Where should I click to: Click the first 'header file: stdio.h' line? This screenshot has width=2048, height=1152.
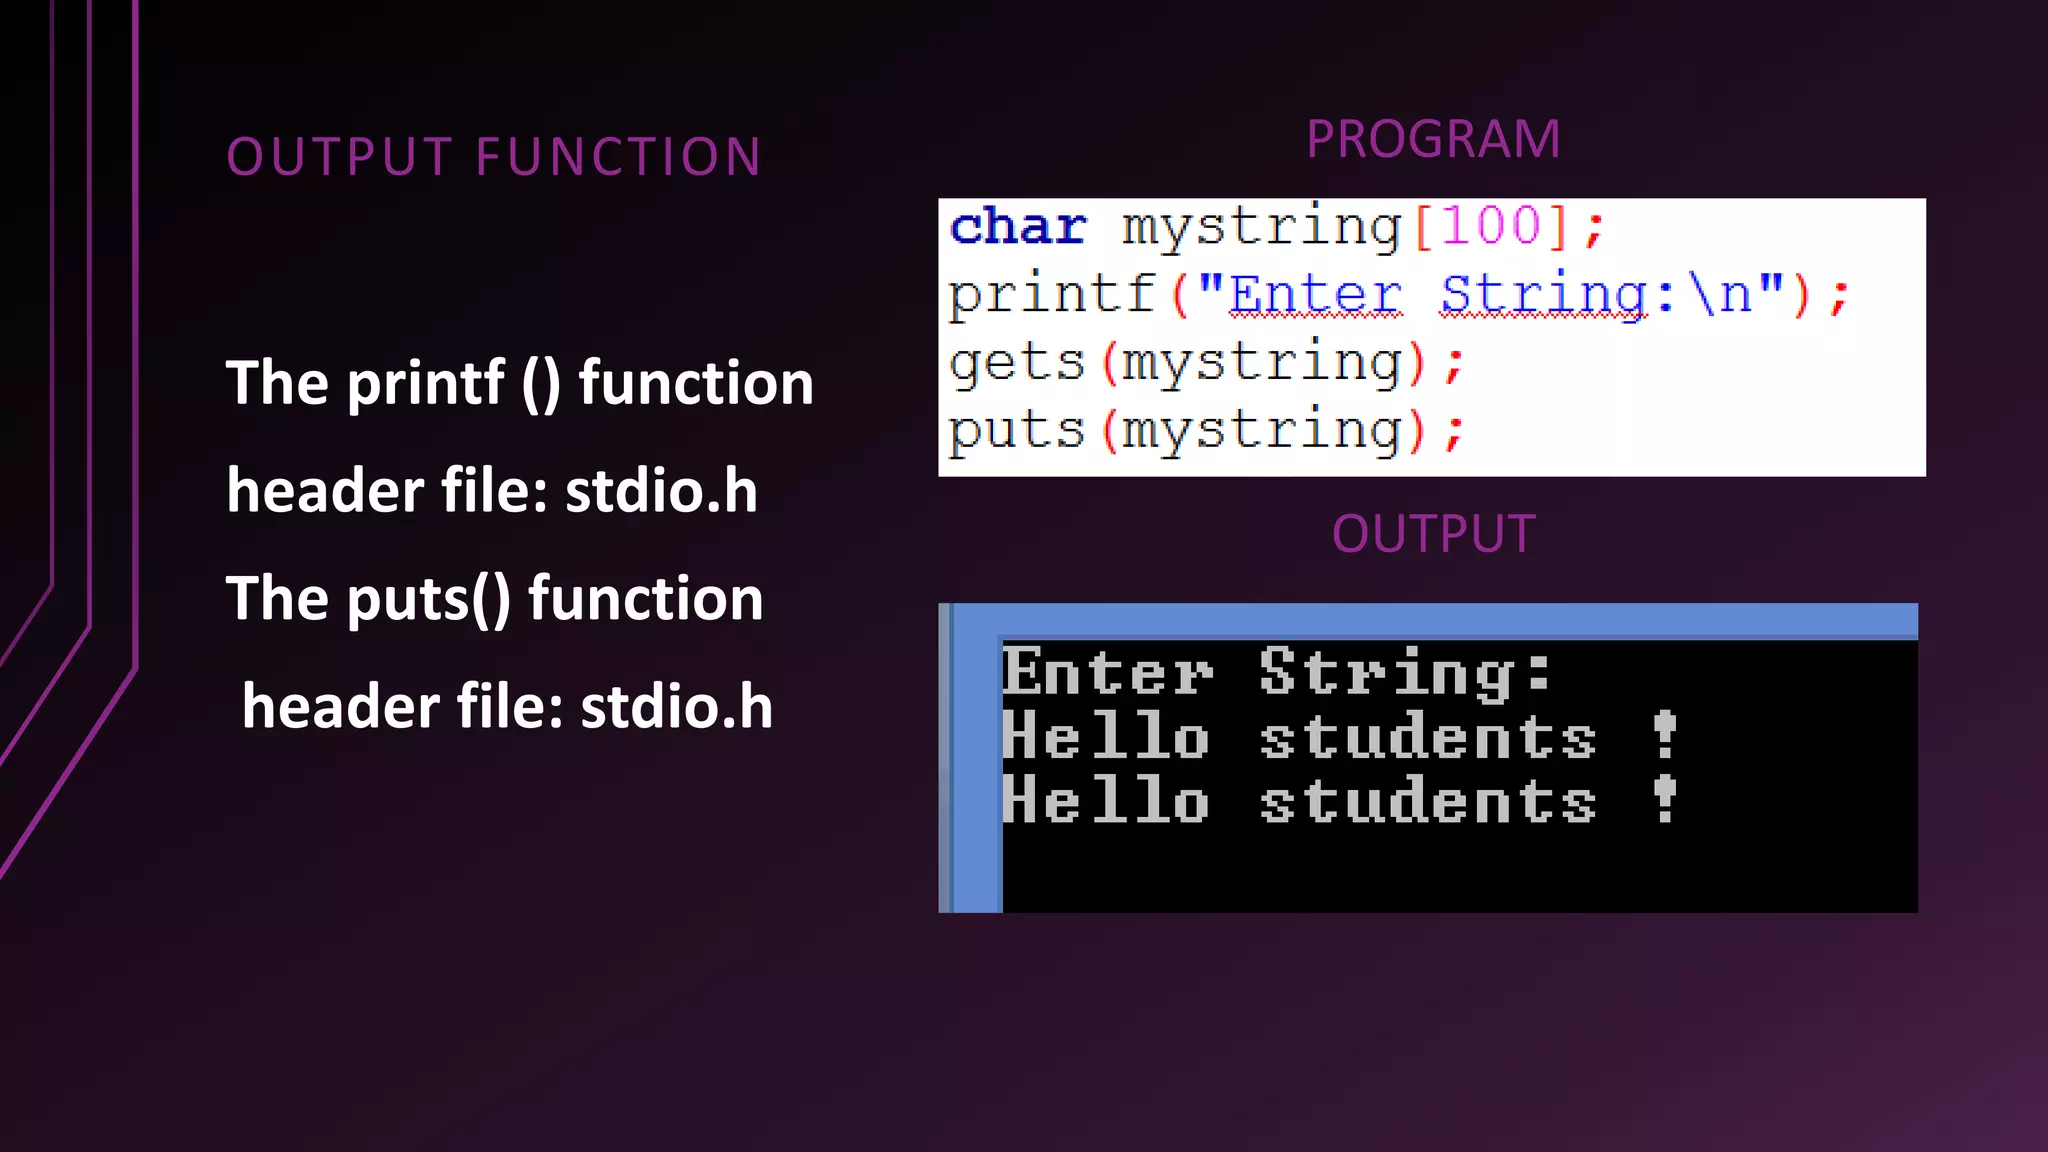tap(491, 491)
